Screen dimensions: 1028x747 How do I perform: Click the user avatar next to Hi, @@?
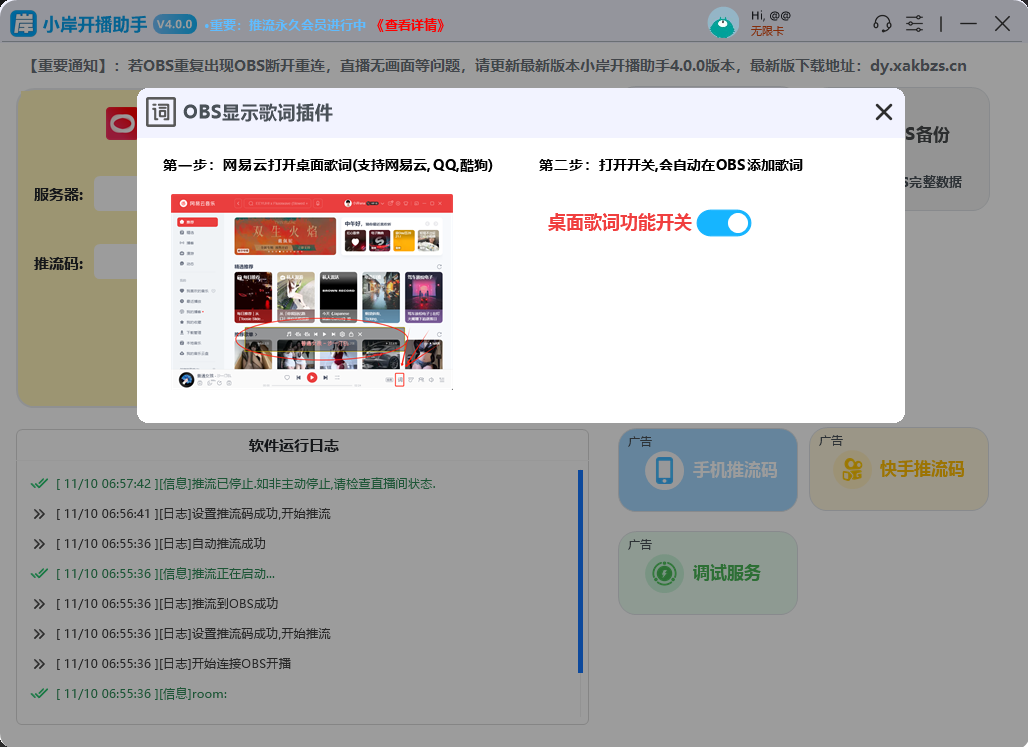tap(723, 23)
